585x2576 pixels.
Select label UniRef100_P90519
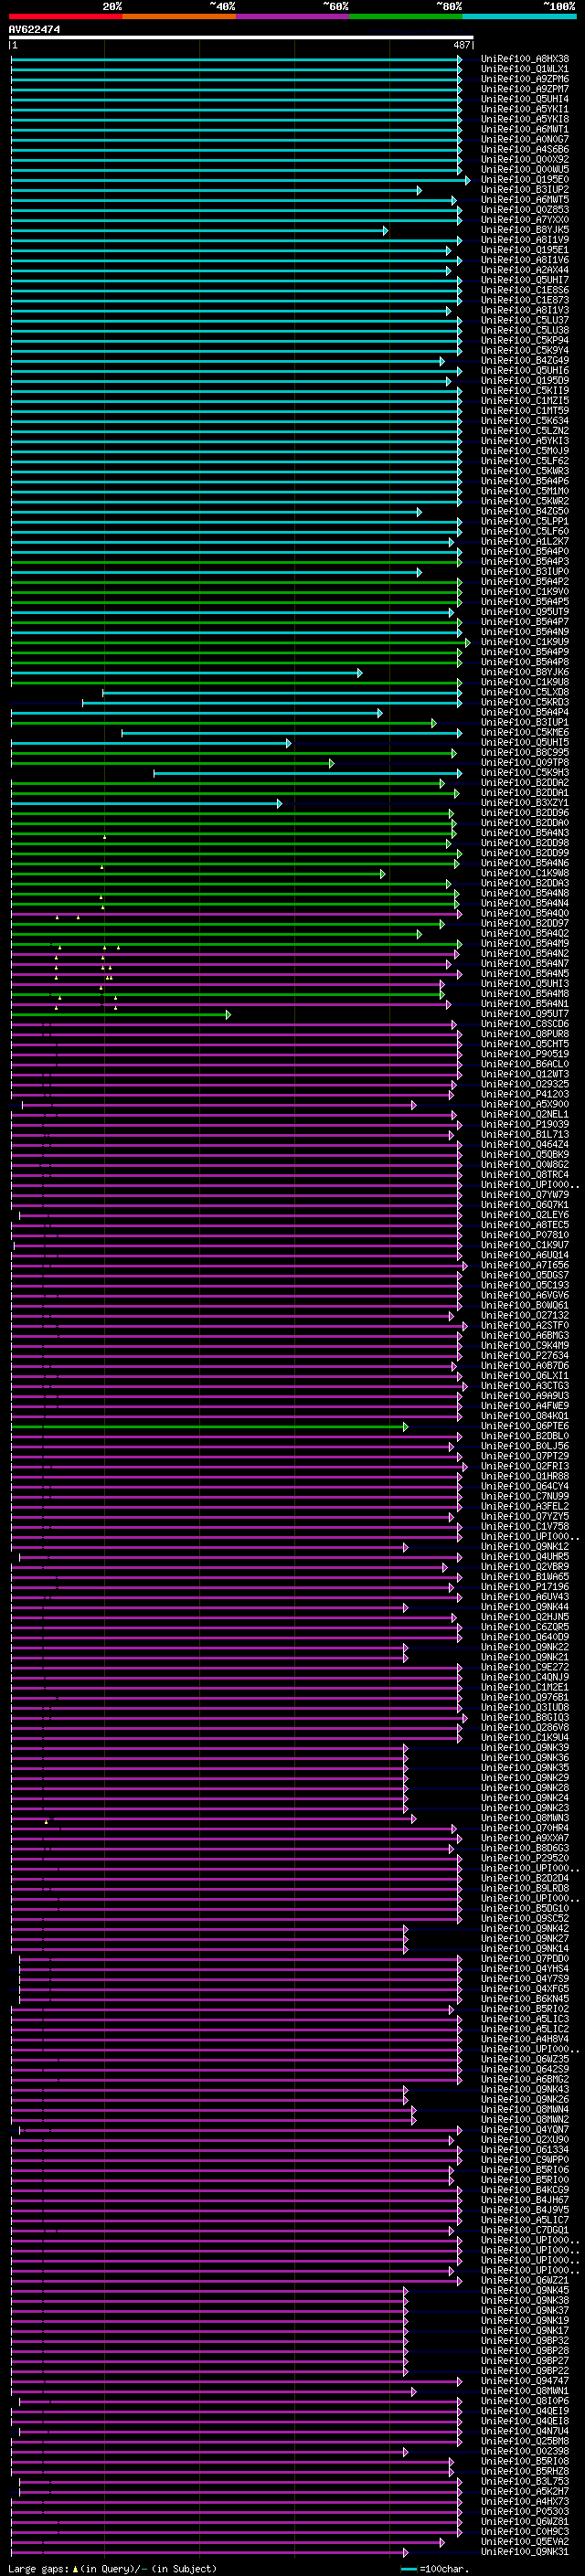[x=525, y=1054]
